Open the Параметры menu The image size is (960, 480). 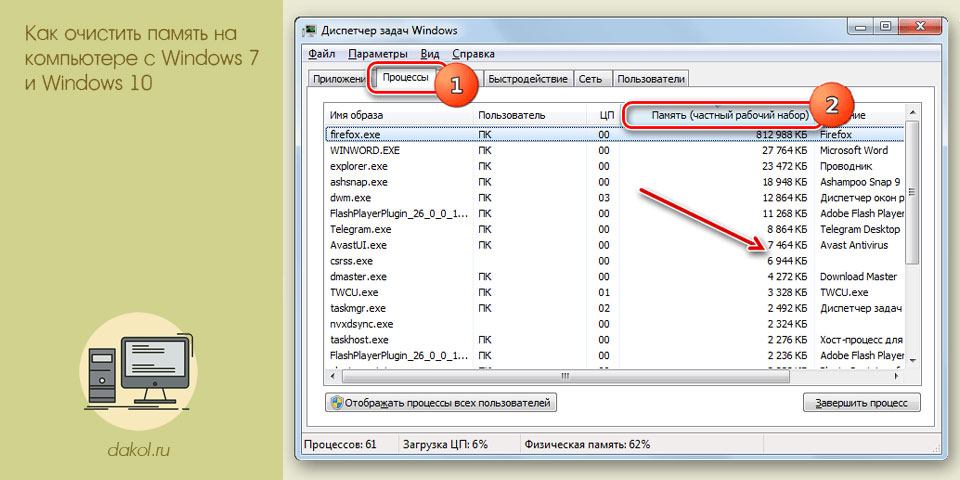point(378,54)
